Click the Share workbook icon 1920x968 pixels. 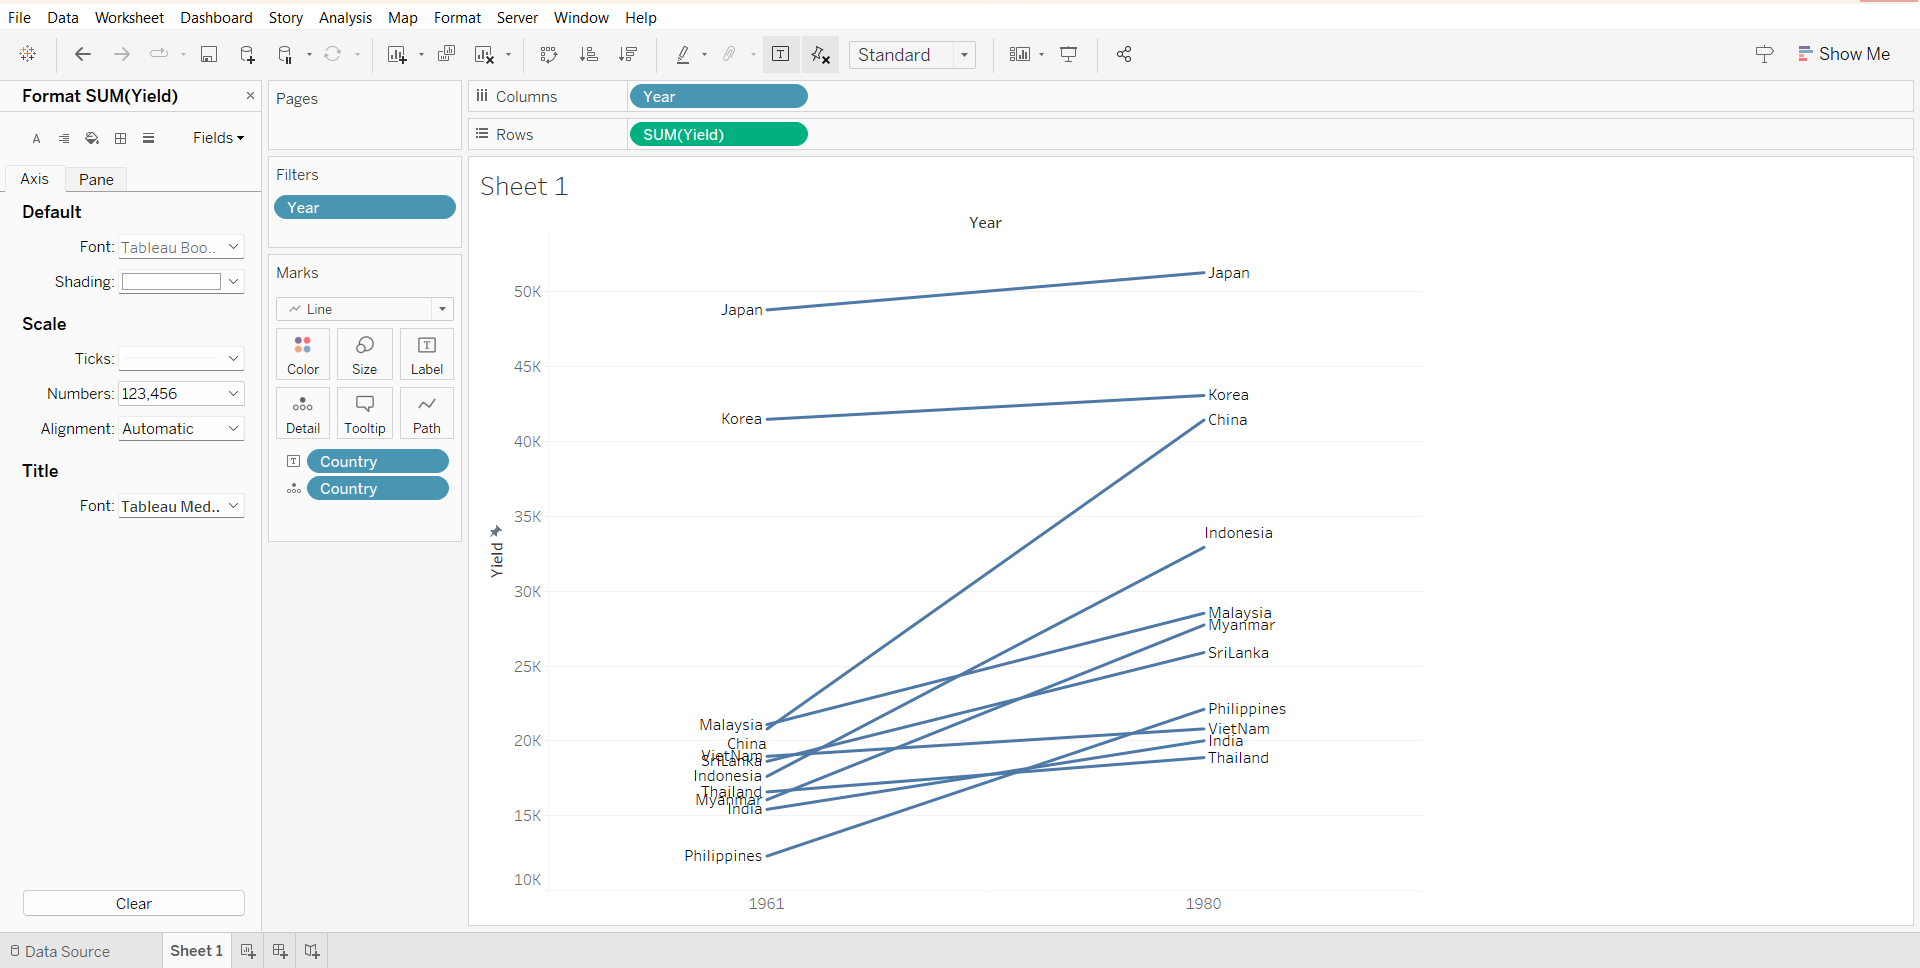point(1124,55)
